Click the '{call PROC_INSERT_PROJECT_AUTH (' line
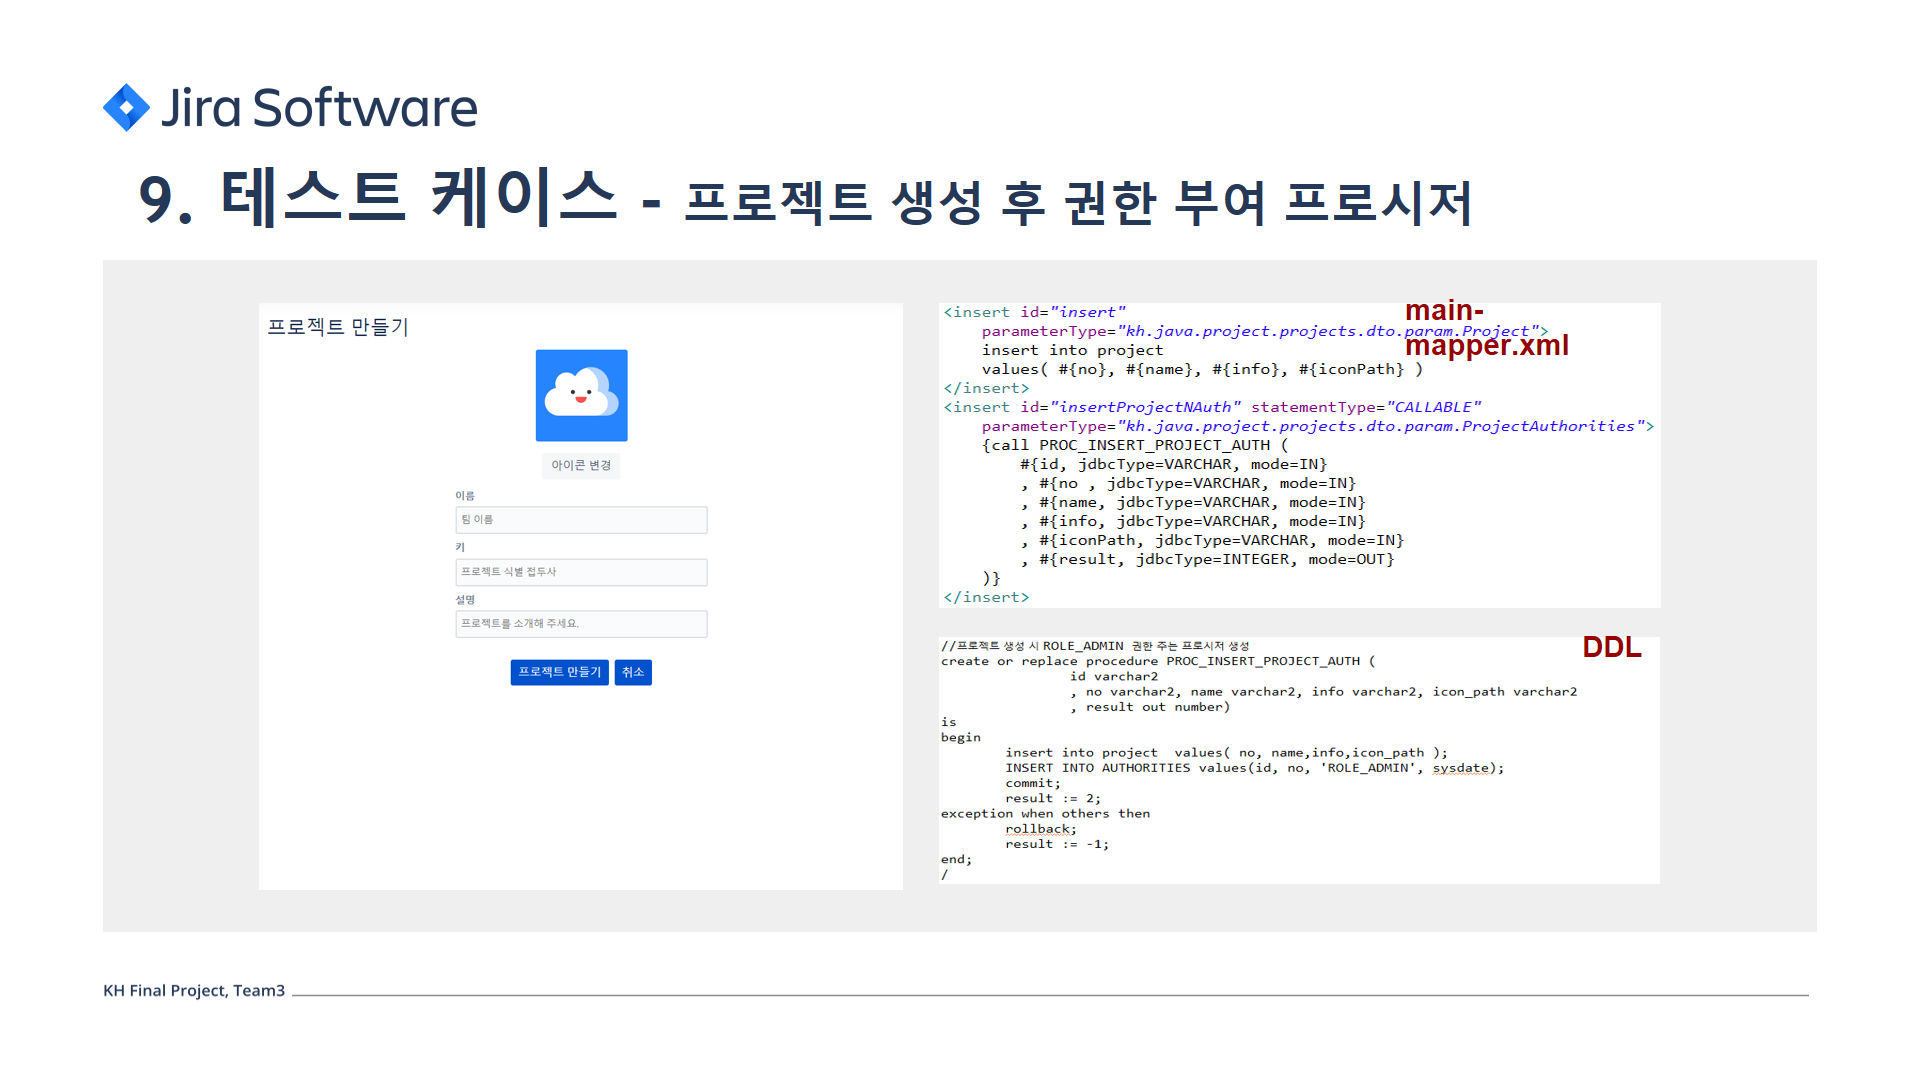Viewport: 1920px width, 1080px height. (1135, 445)
